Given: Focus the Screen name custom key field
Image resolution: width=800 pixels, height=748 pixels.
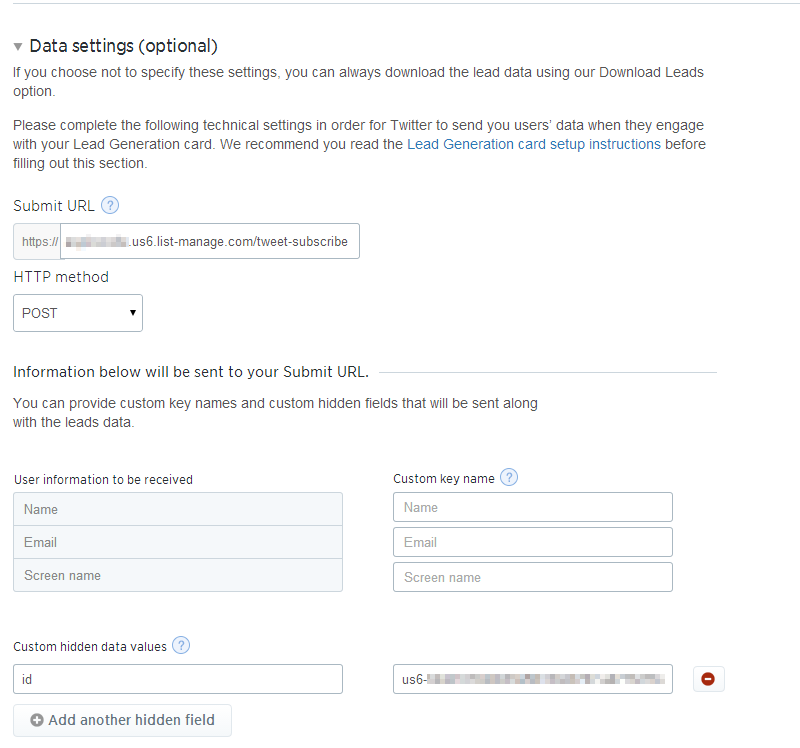Looking at the screenshot, I should (x=532, y=577).
